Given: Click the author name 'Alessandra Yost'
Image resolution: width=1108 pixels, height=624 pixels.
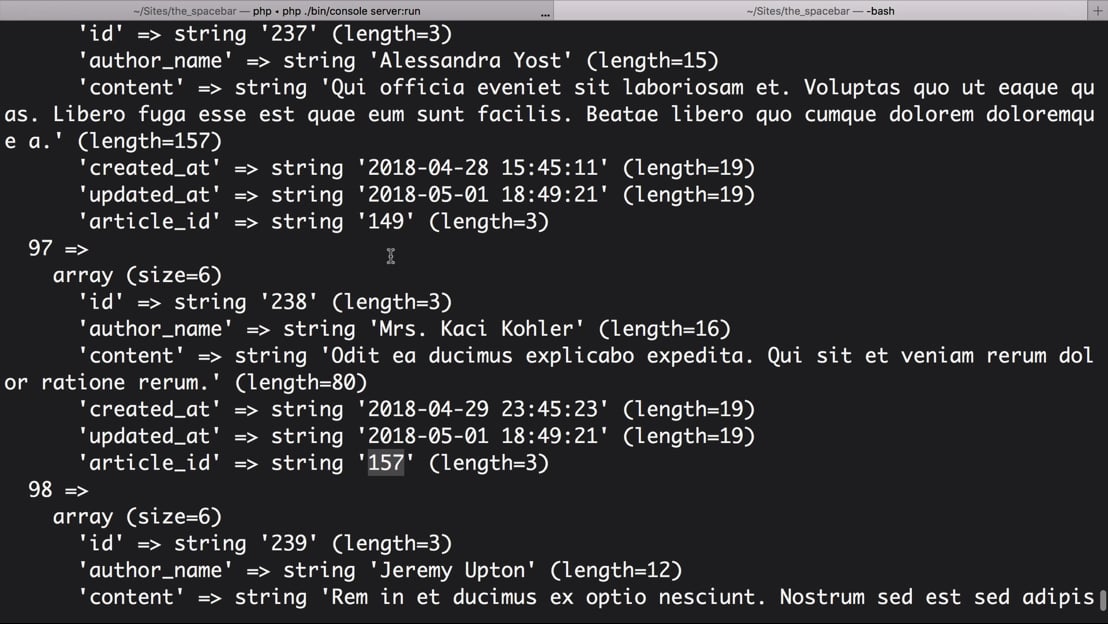Looking at the screenshot, I should (471, 61).
